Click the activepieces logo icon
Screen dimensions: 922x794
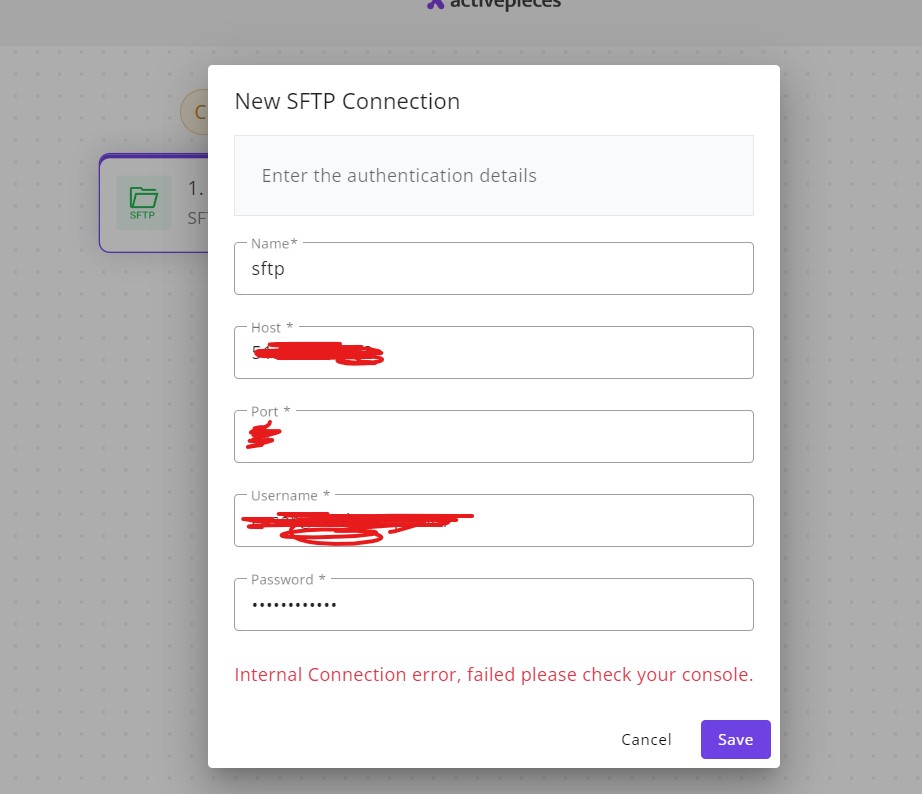pyautogui.click(x=433, y=4)
